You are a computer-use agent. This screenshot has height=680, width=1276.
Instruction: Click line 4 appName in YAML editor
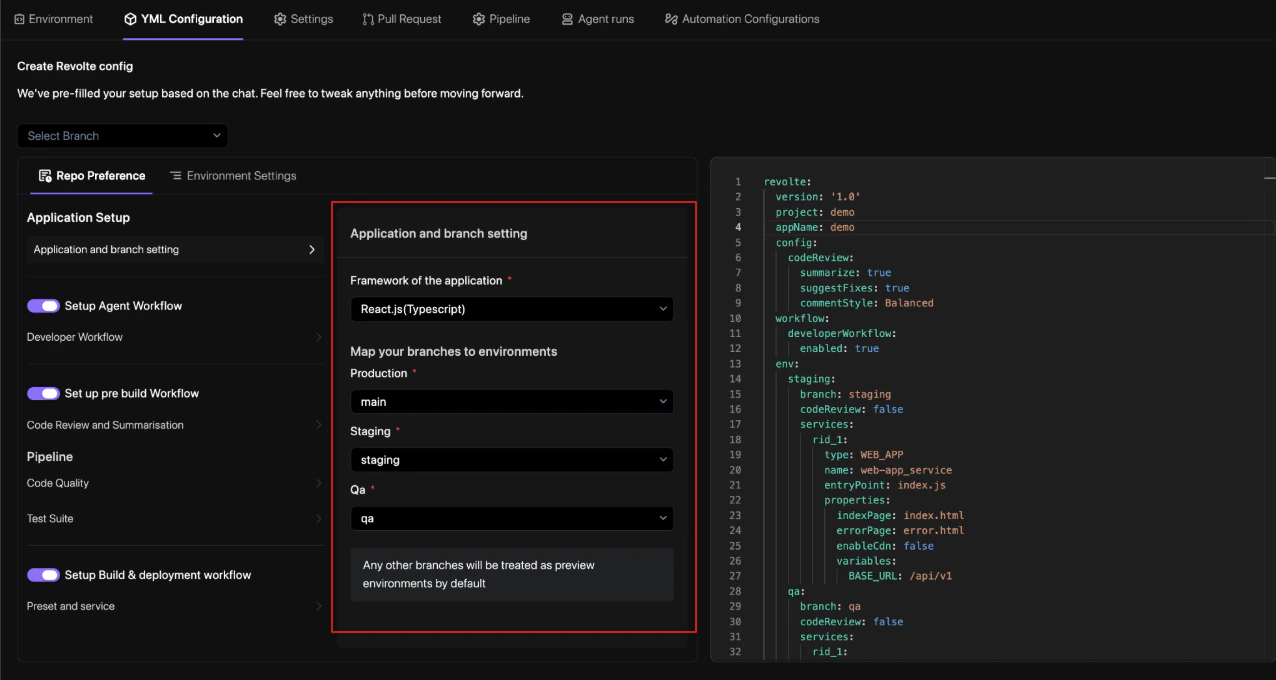[815, 227]
